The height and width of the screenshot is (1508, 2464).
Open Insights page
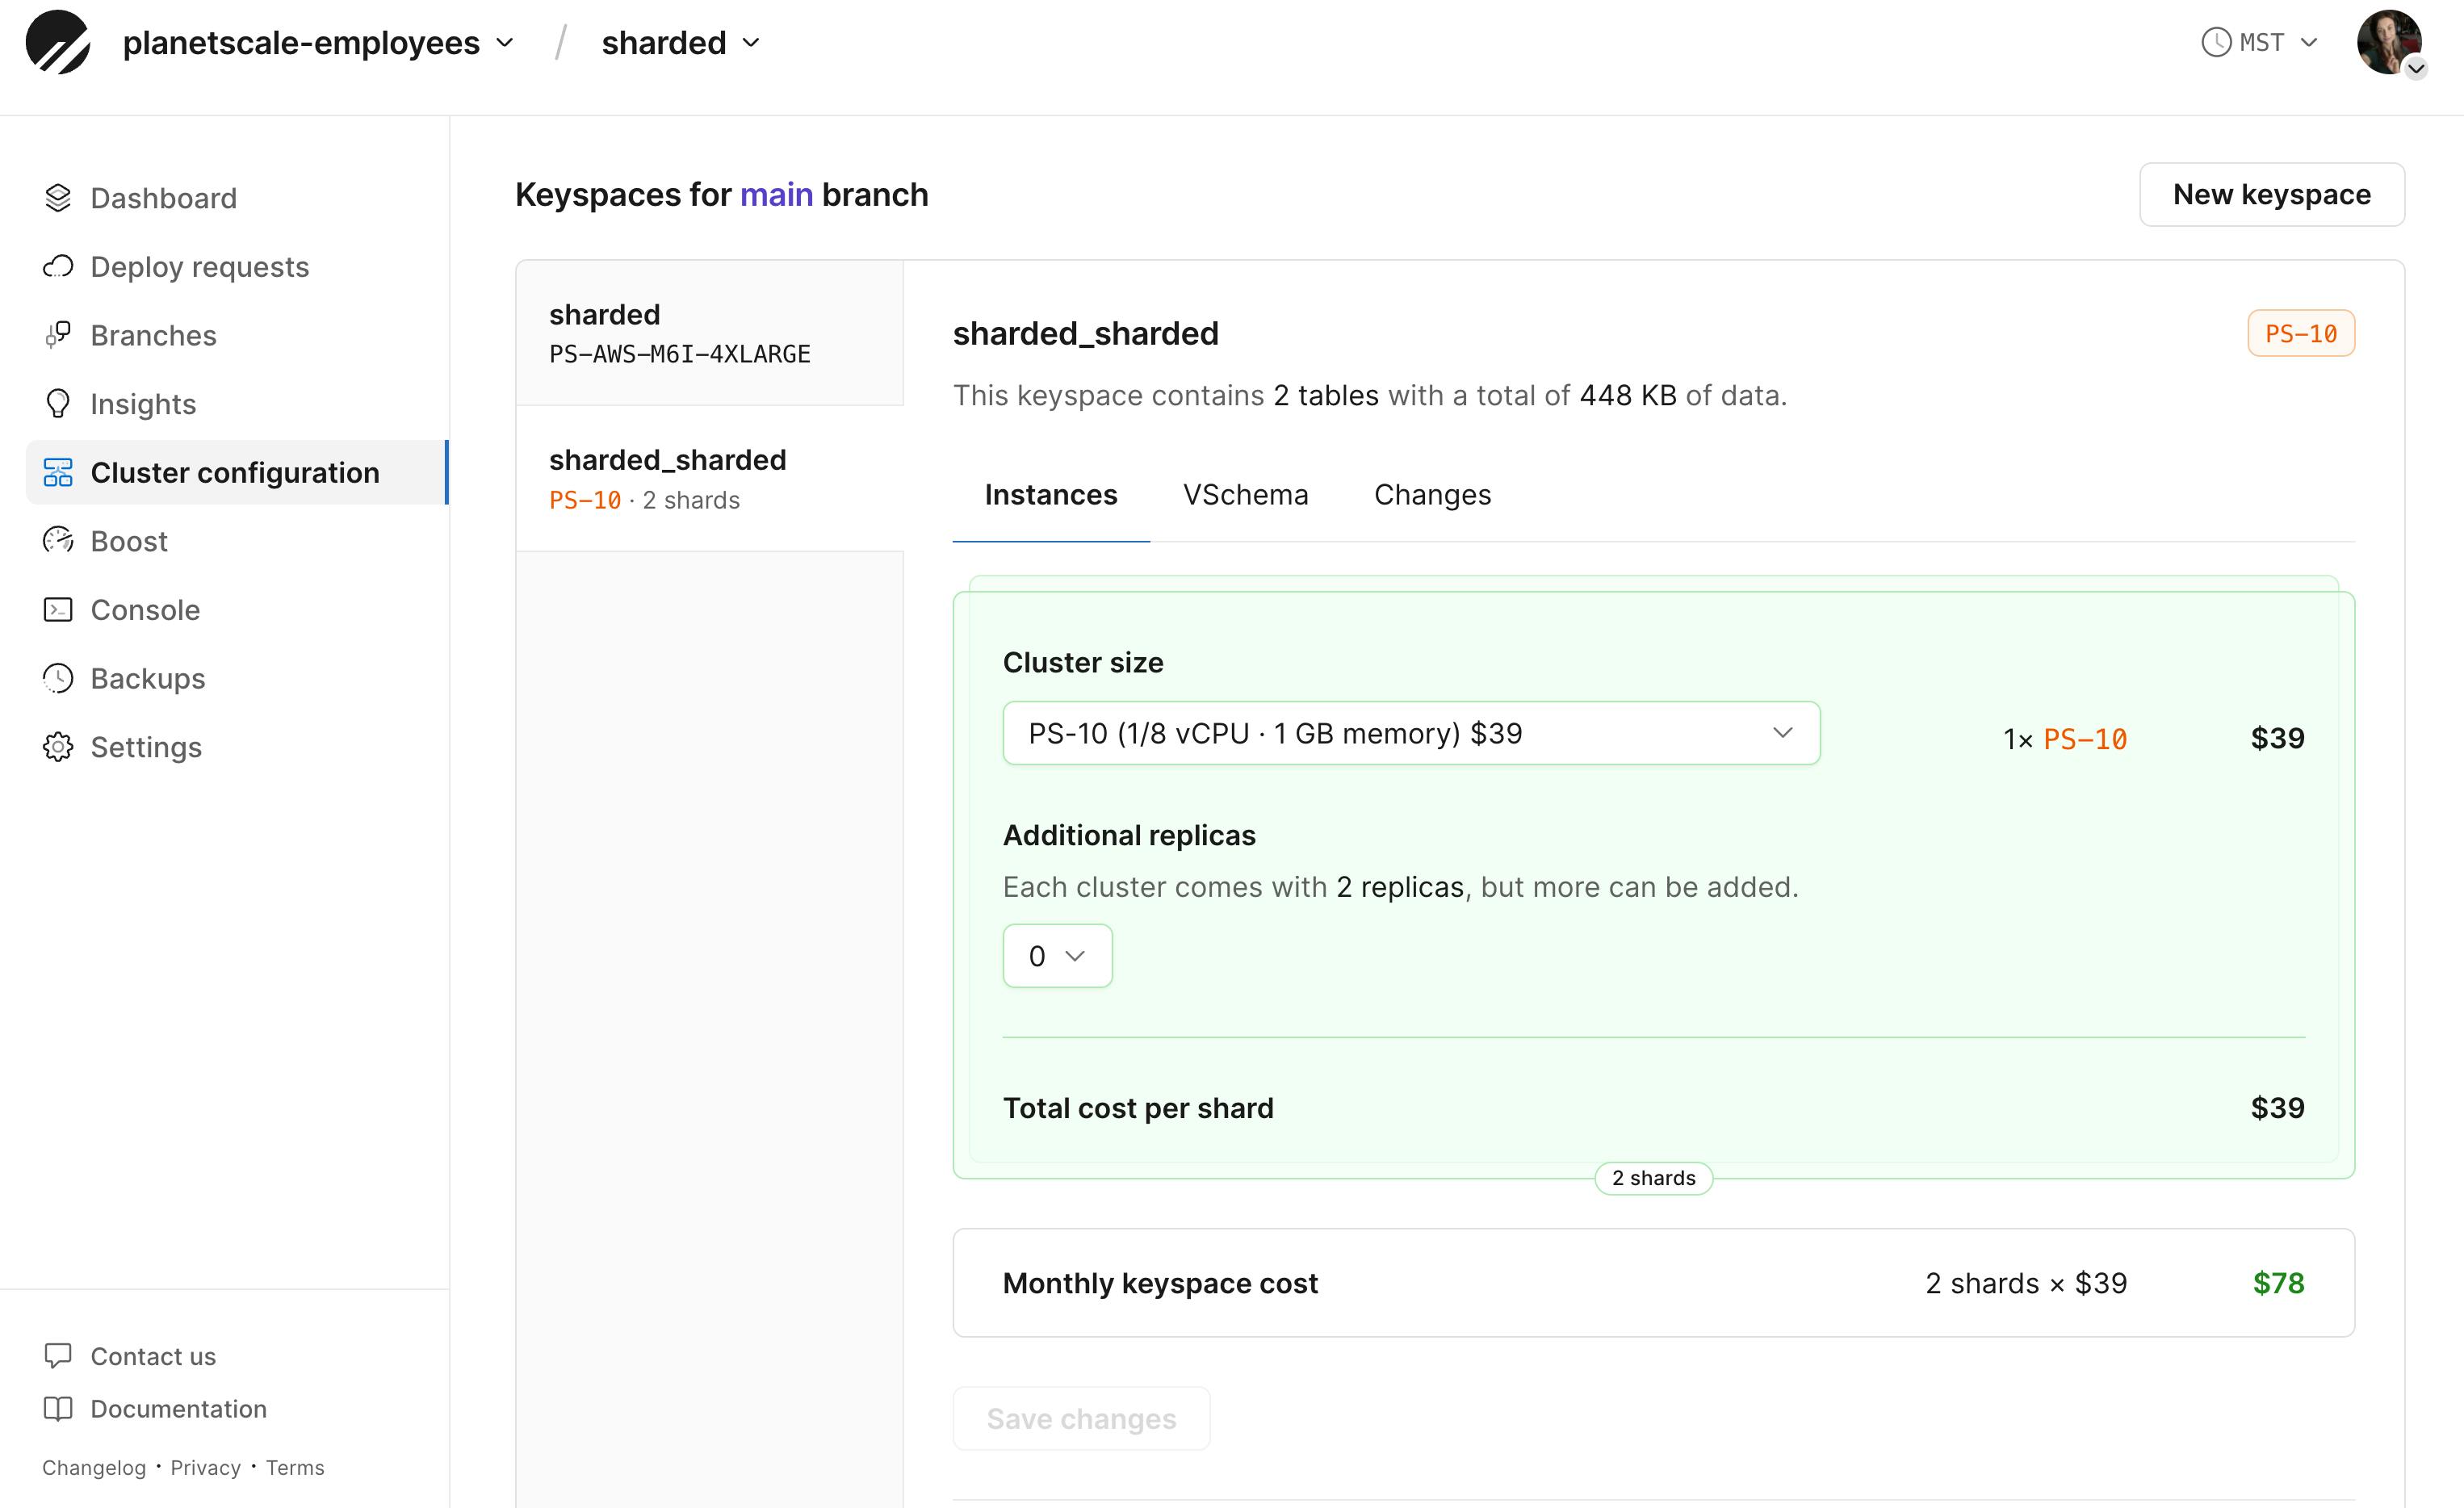pos(143,404)
